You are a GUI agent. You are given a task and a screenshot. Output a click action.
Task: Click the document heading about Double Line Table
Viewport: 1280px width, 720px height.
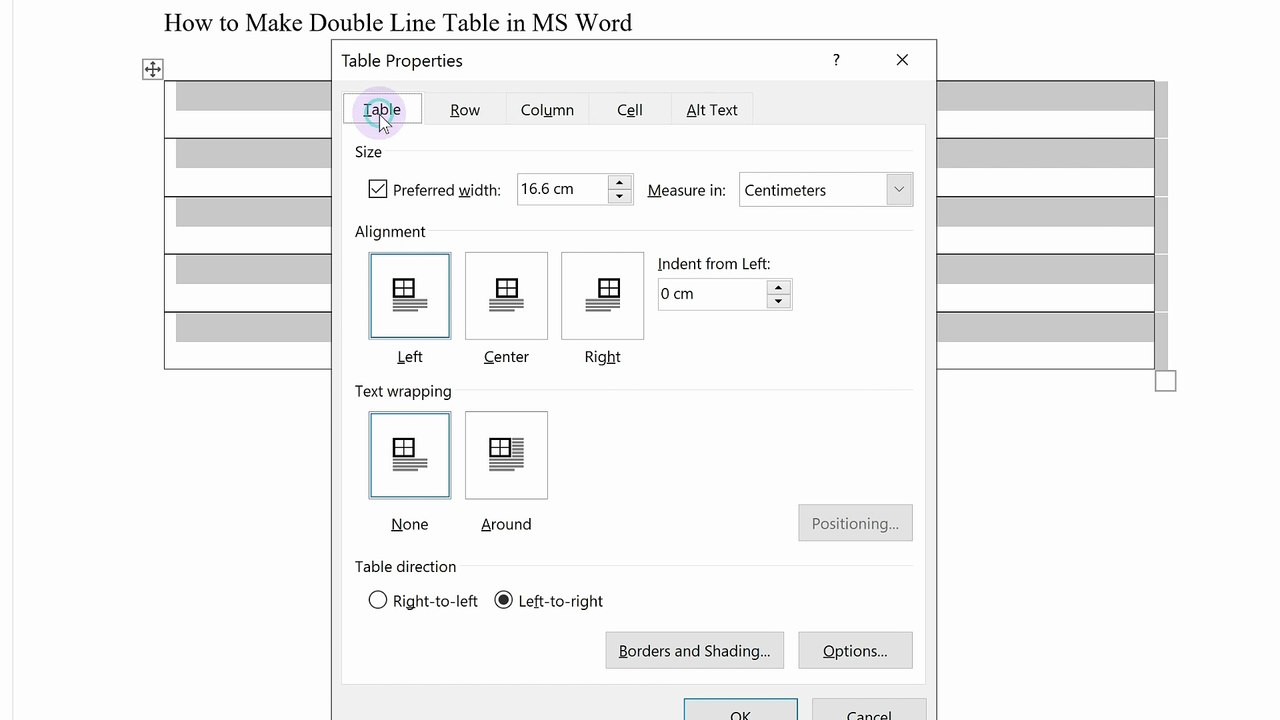(398, 22)
